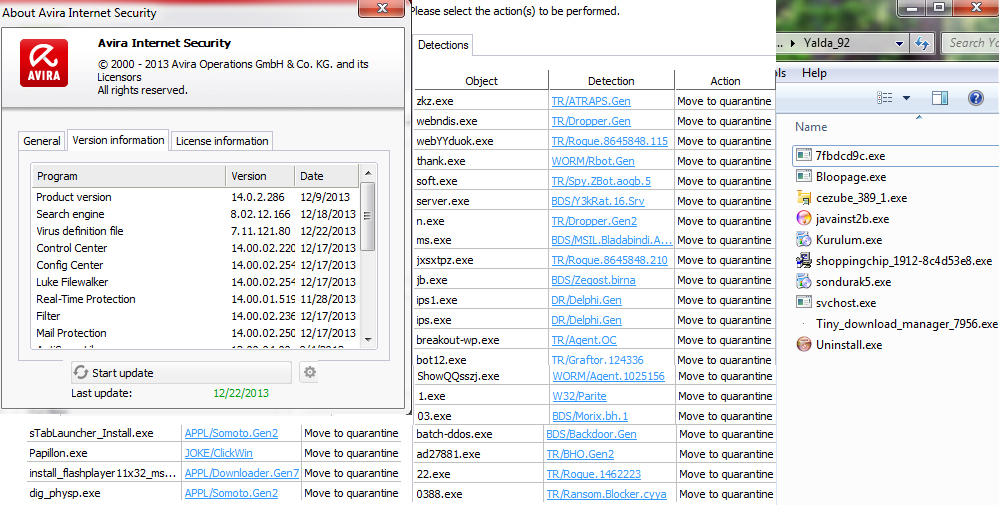Viewport: 999px width, 505px height.
Task: Switch to the General tab
Action: (42, 141)
